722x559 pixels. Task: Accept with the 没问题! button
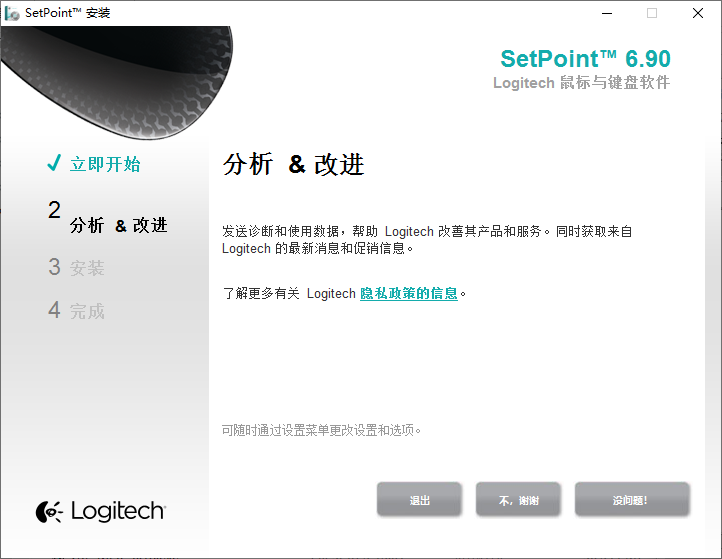(x=632, y=499)
